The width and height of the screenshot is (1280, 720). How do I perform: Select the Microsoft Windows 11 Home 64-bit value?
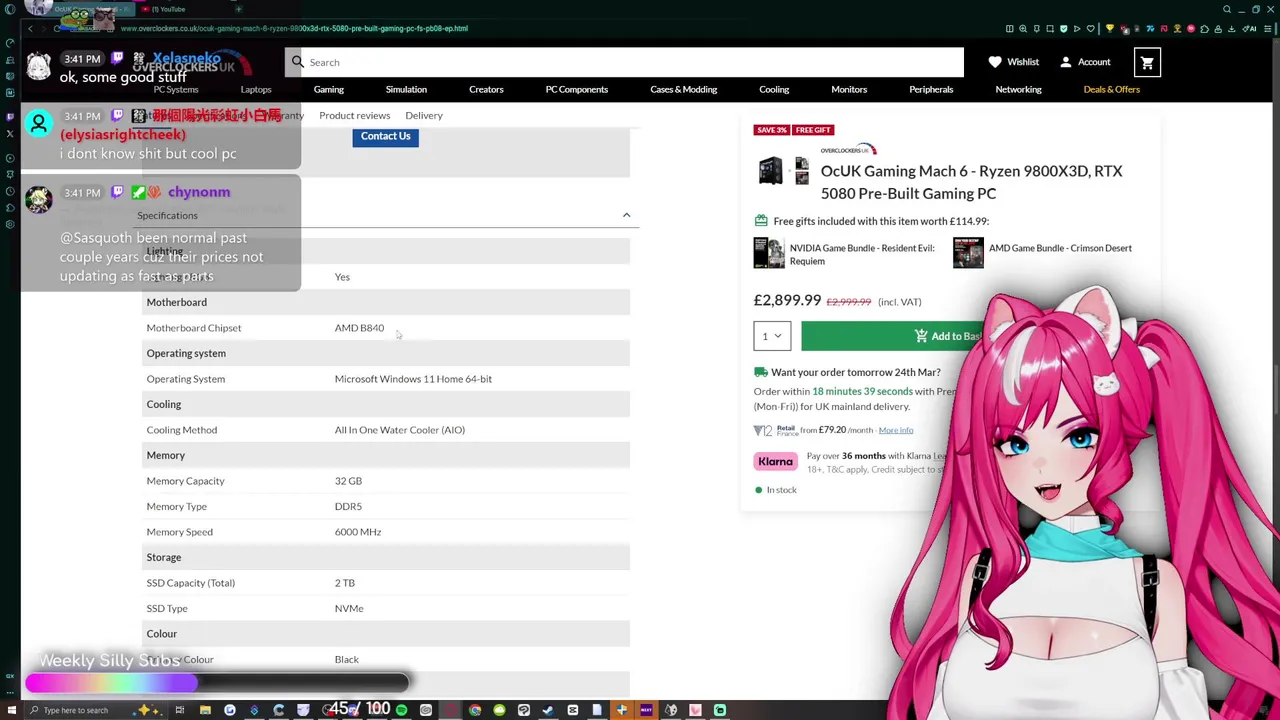pyautogui.click(x=413, y=379)
